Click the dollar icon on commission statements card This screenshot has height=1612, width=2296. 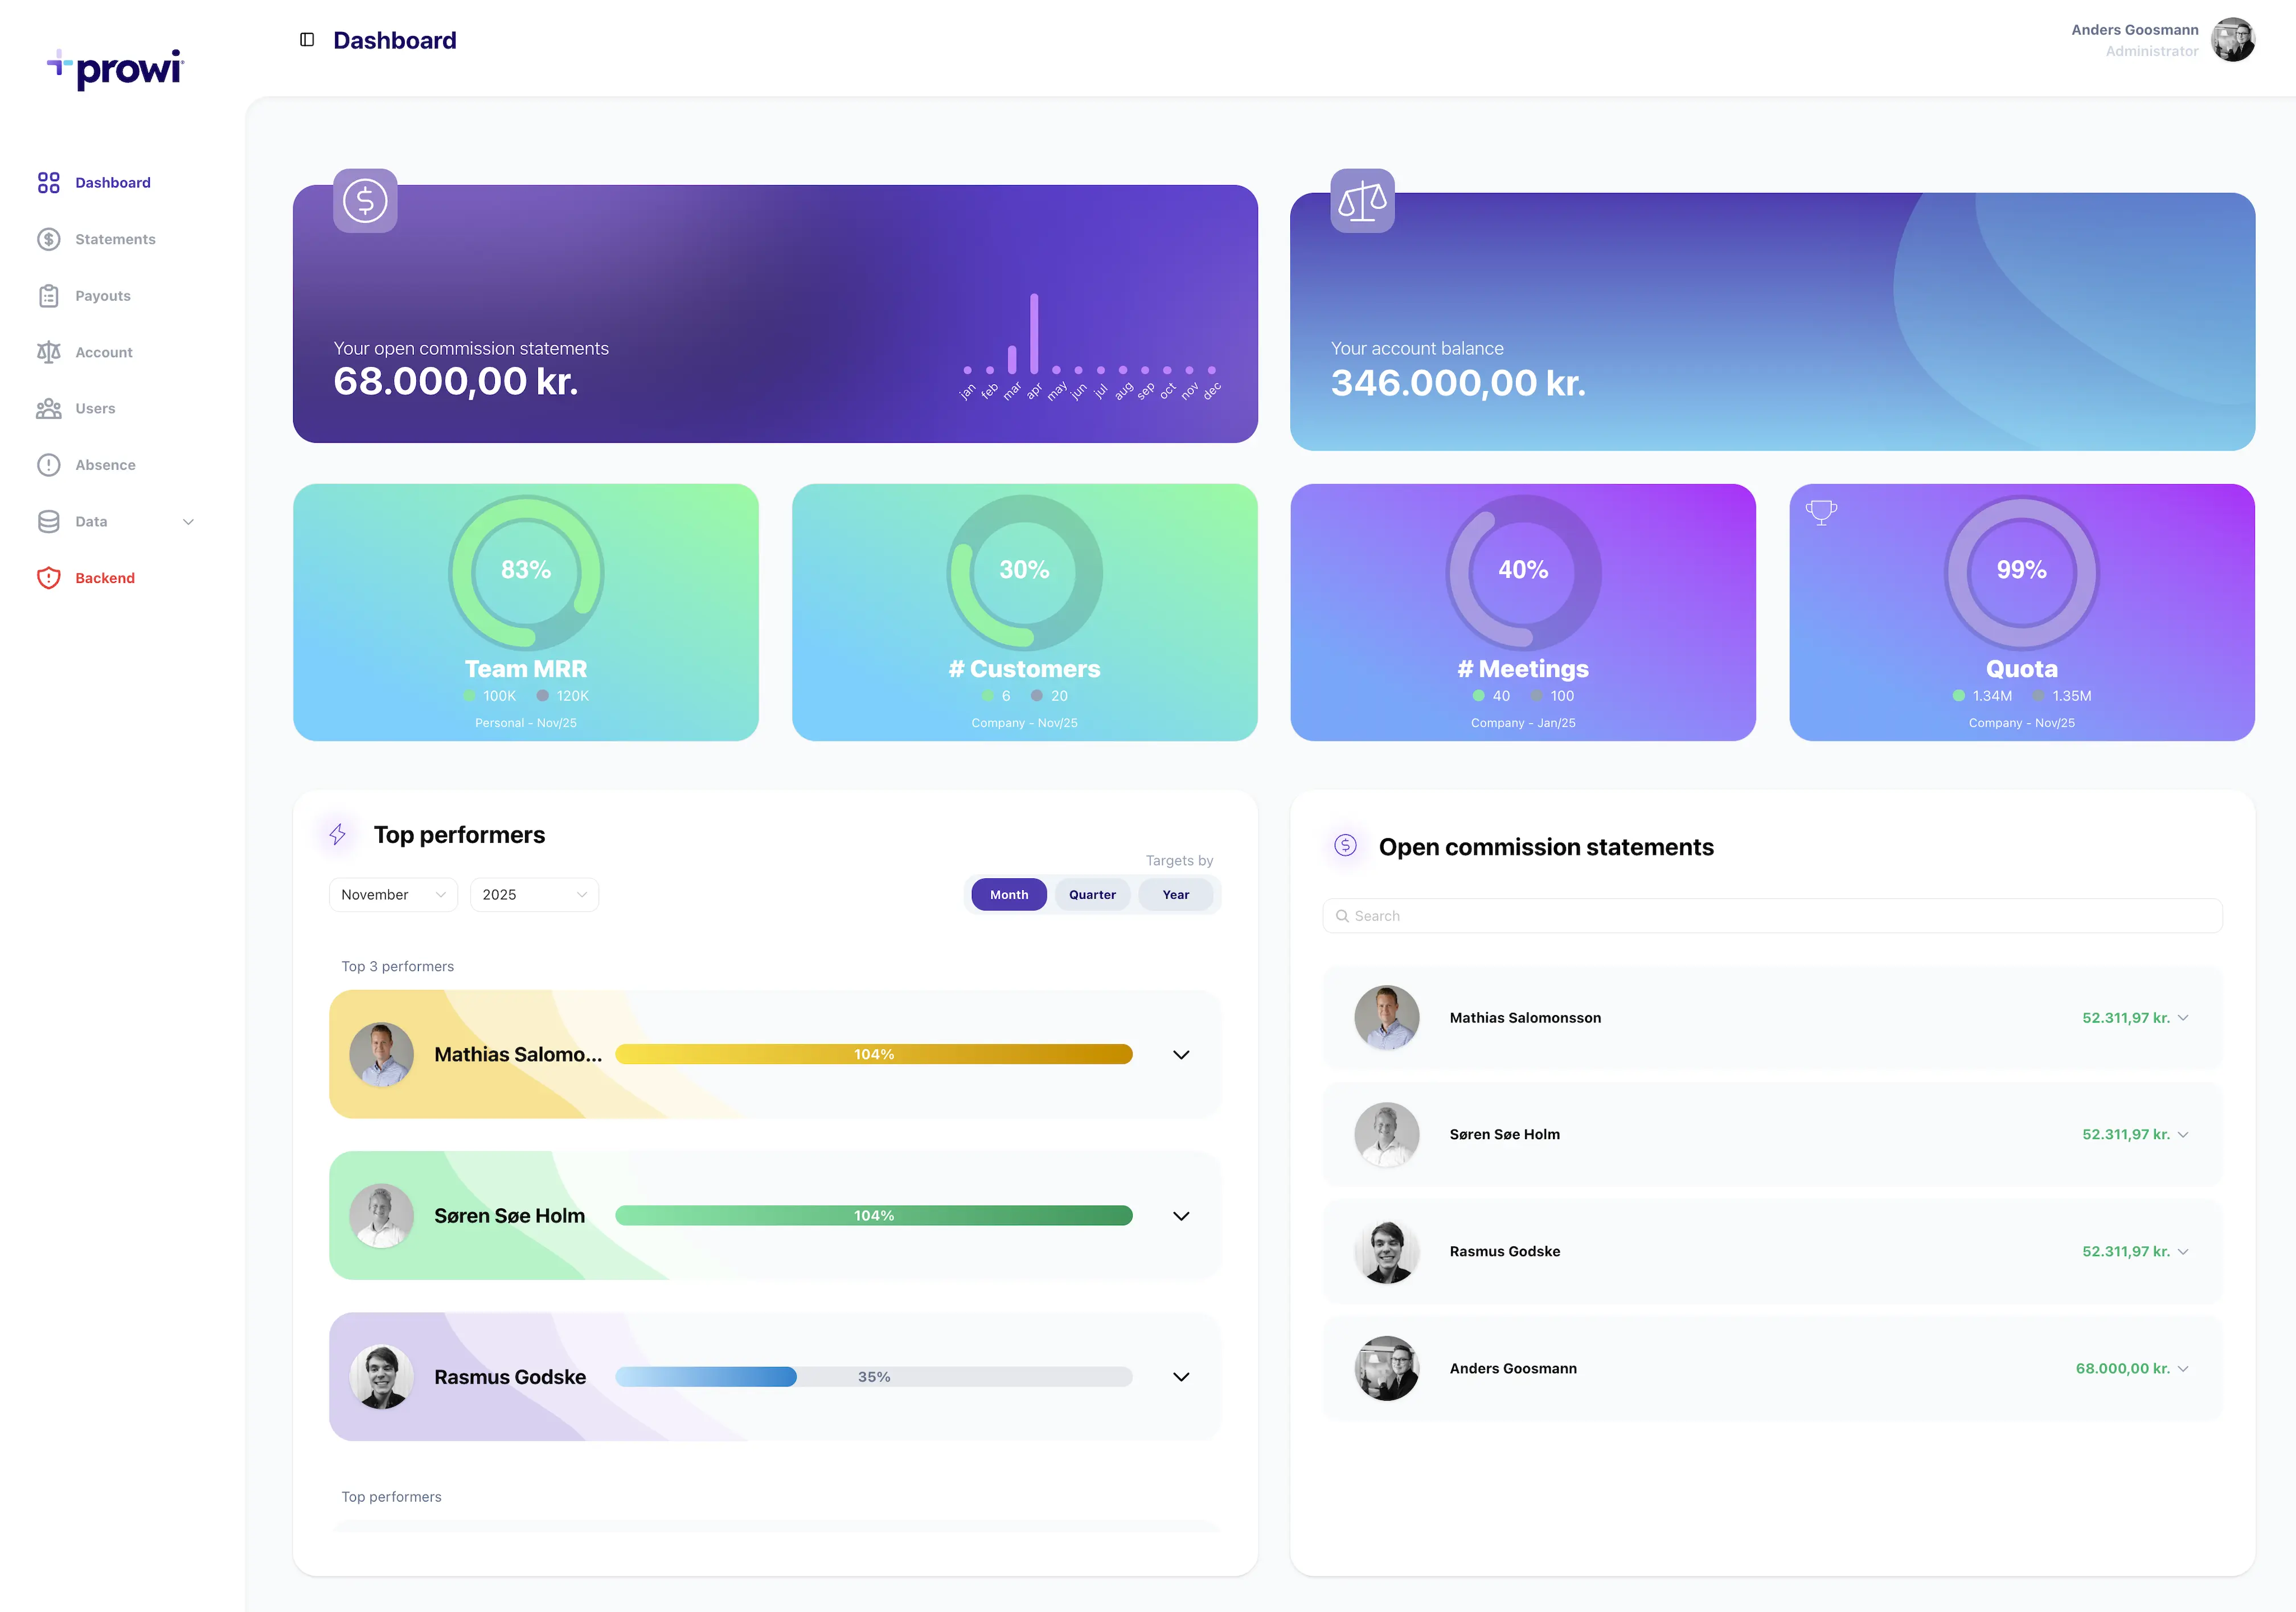[365, 201]
